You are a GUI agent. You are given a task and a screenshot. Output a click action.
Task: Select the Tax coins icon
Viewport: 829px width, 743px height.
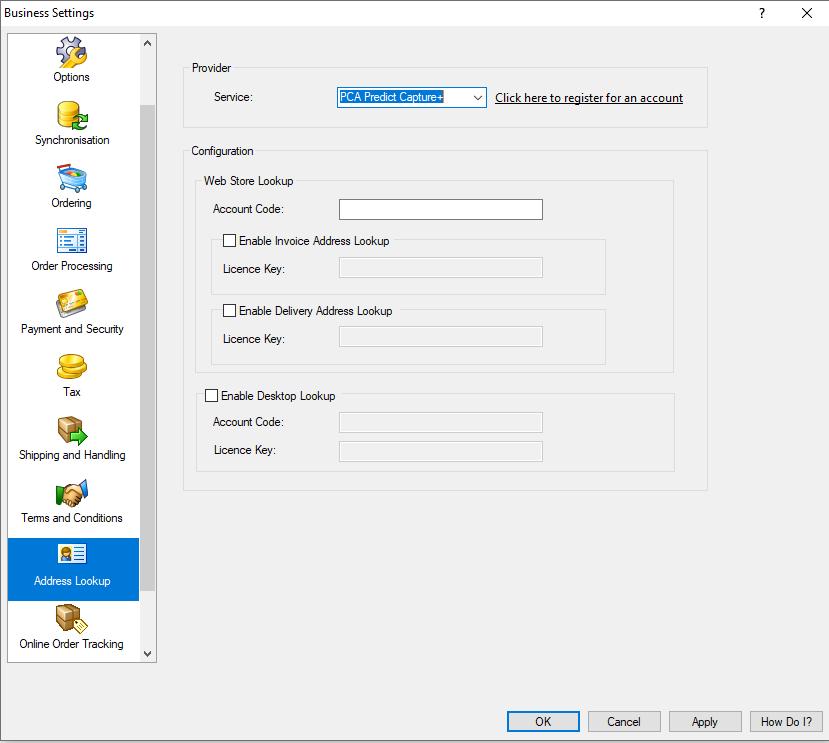pyautogui.click(x=72, y=367)
